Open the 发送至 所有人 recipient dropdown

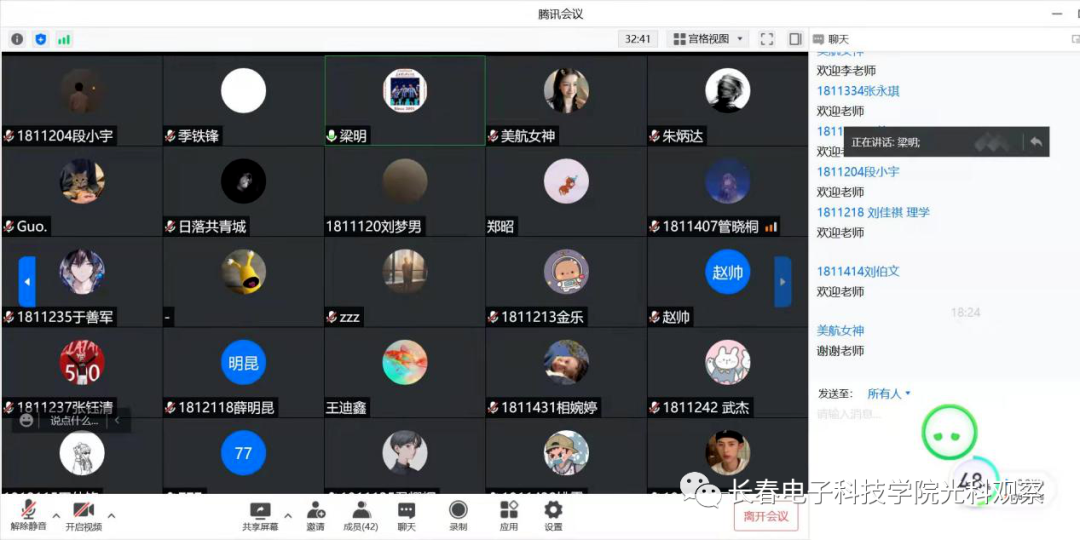(889, 394)
